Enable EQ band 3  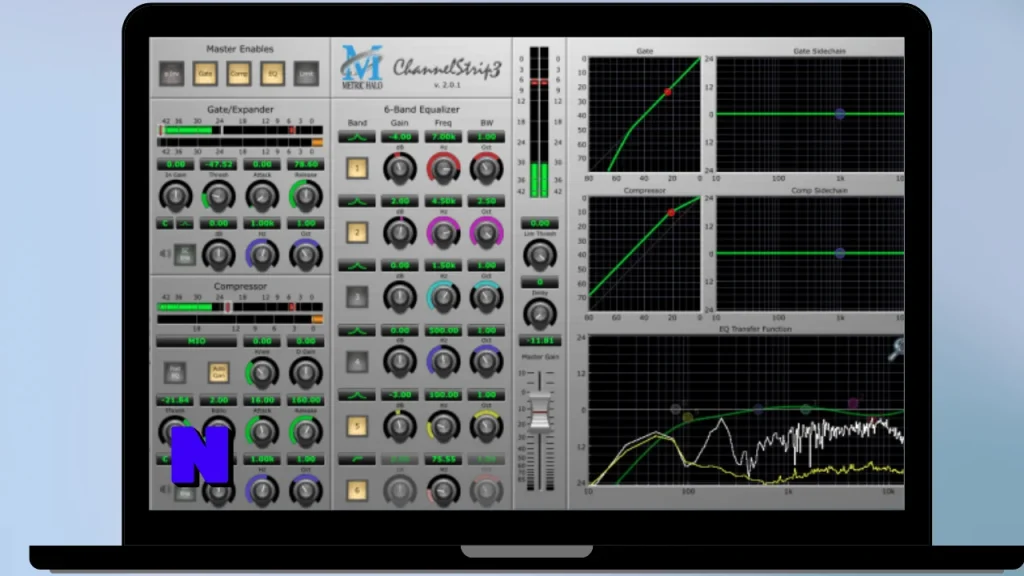pos(357,297)
